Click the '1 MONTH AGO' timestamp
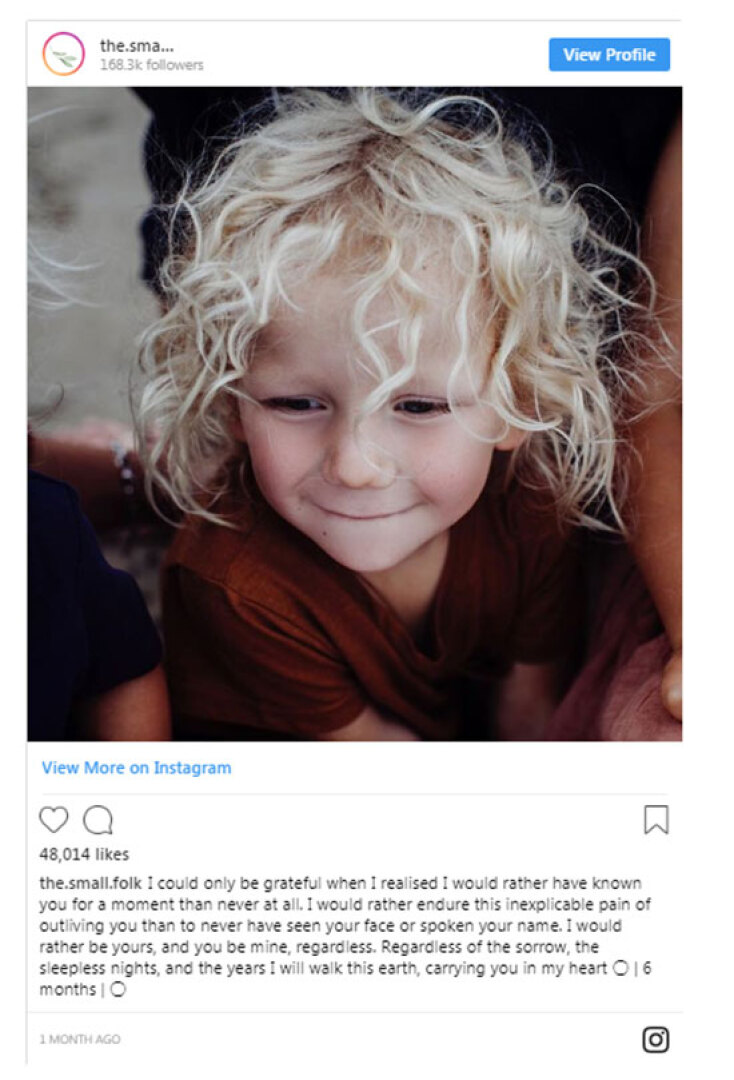 (80, 1039)
